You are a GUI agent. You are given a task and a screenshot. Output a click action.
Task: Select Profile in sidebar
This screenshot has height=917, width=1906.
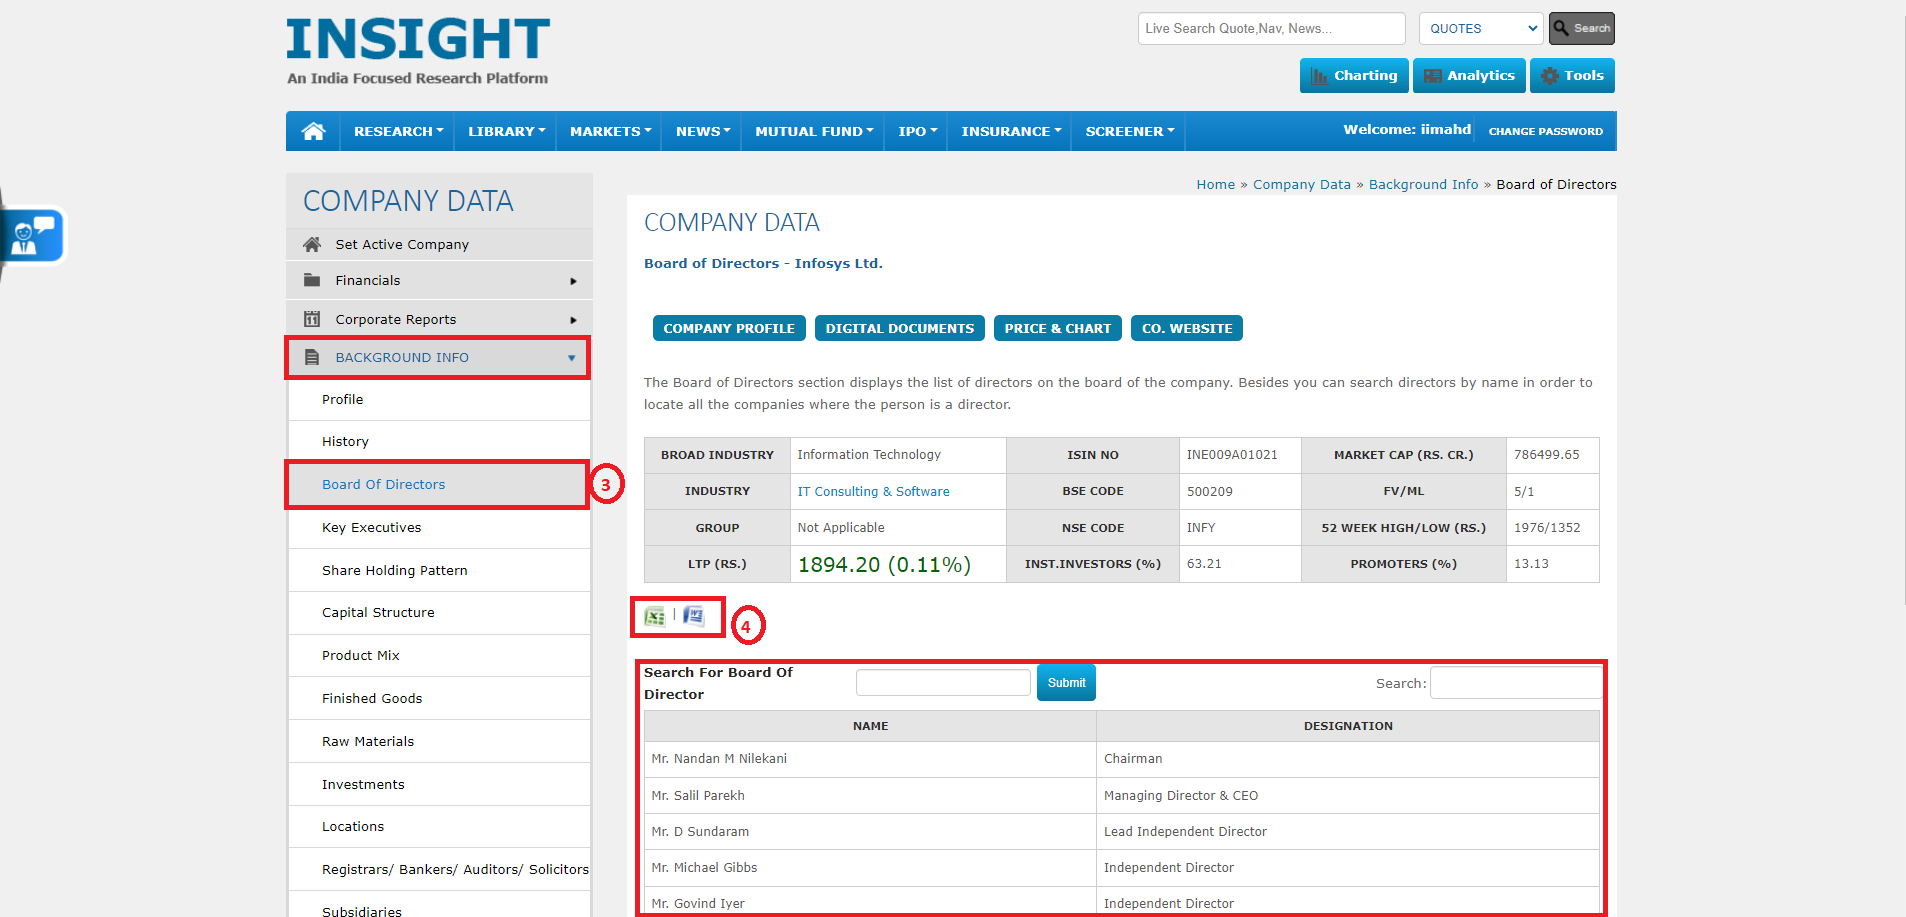tap(439, 399)
